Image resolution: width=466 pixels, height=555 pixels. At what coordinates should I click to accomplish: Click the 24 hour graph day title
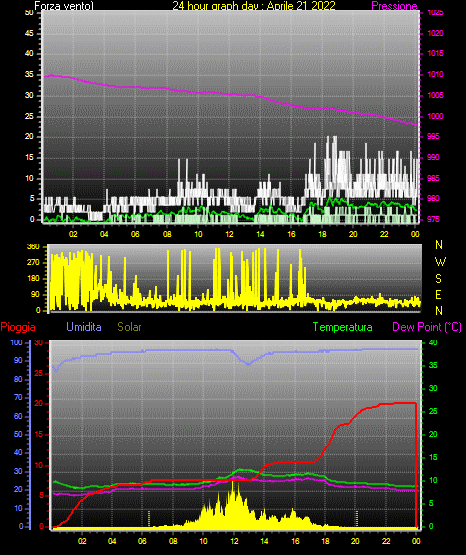tap(254, 6)
